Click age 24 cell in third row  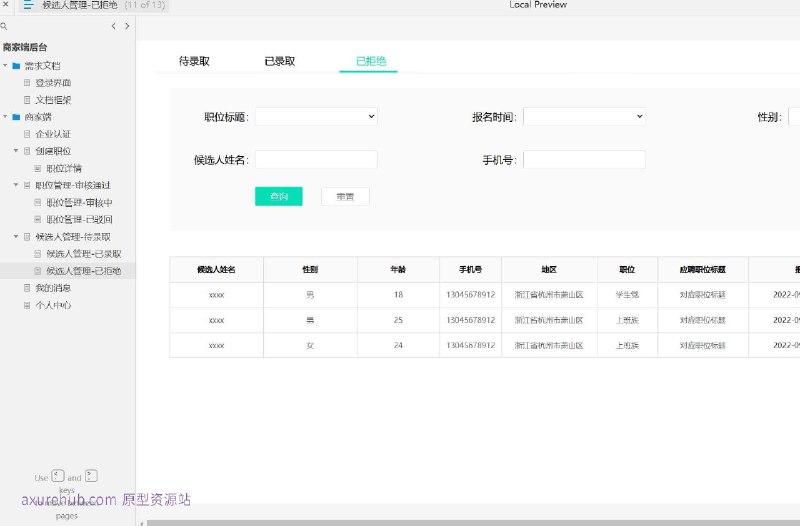point(398,345)
